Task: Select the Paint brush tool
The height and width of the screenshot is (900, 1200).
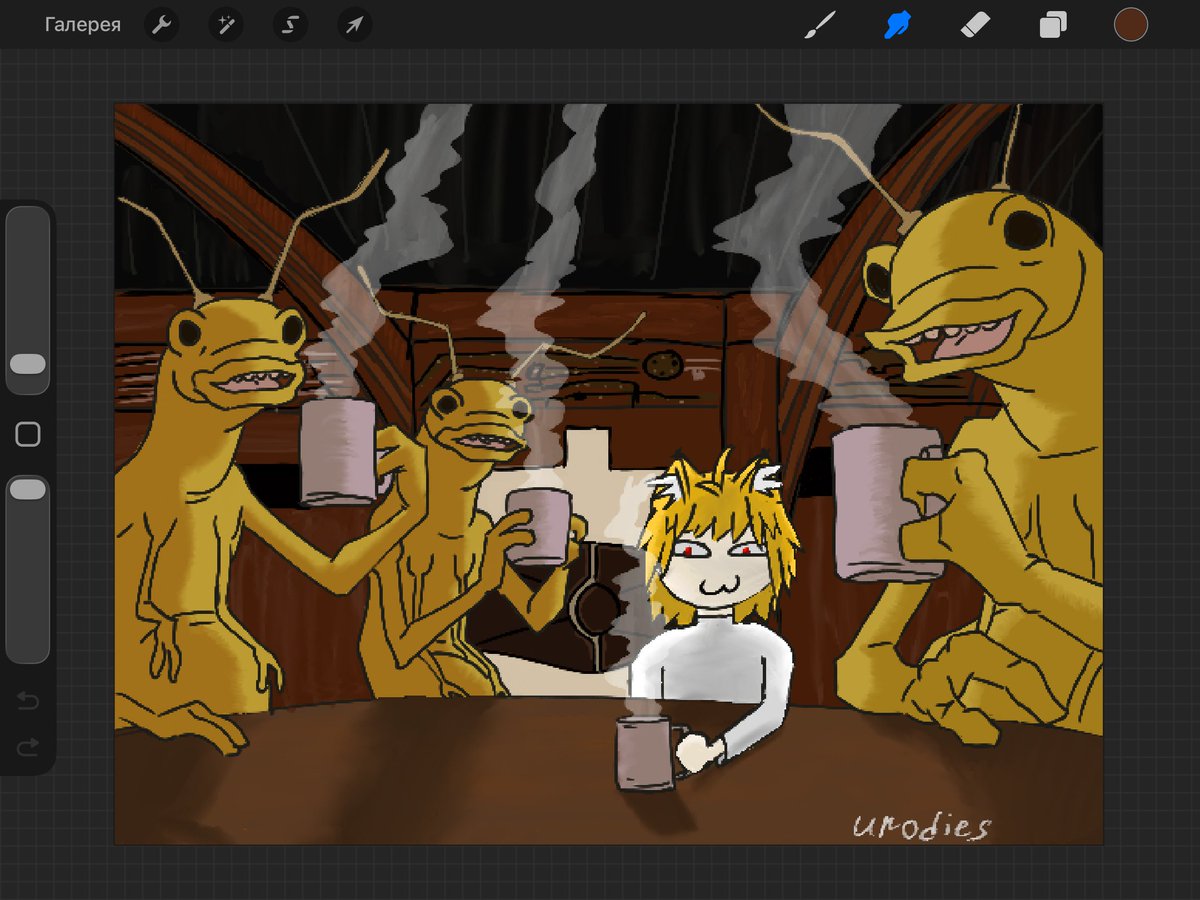Action: 820,25
